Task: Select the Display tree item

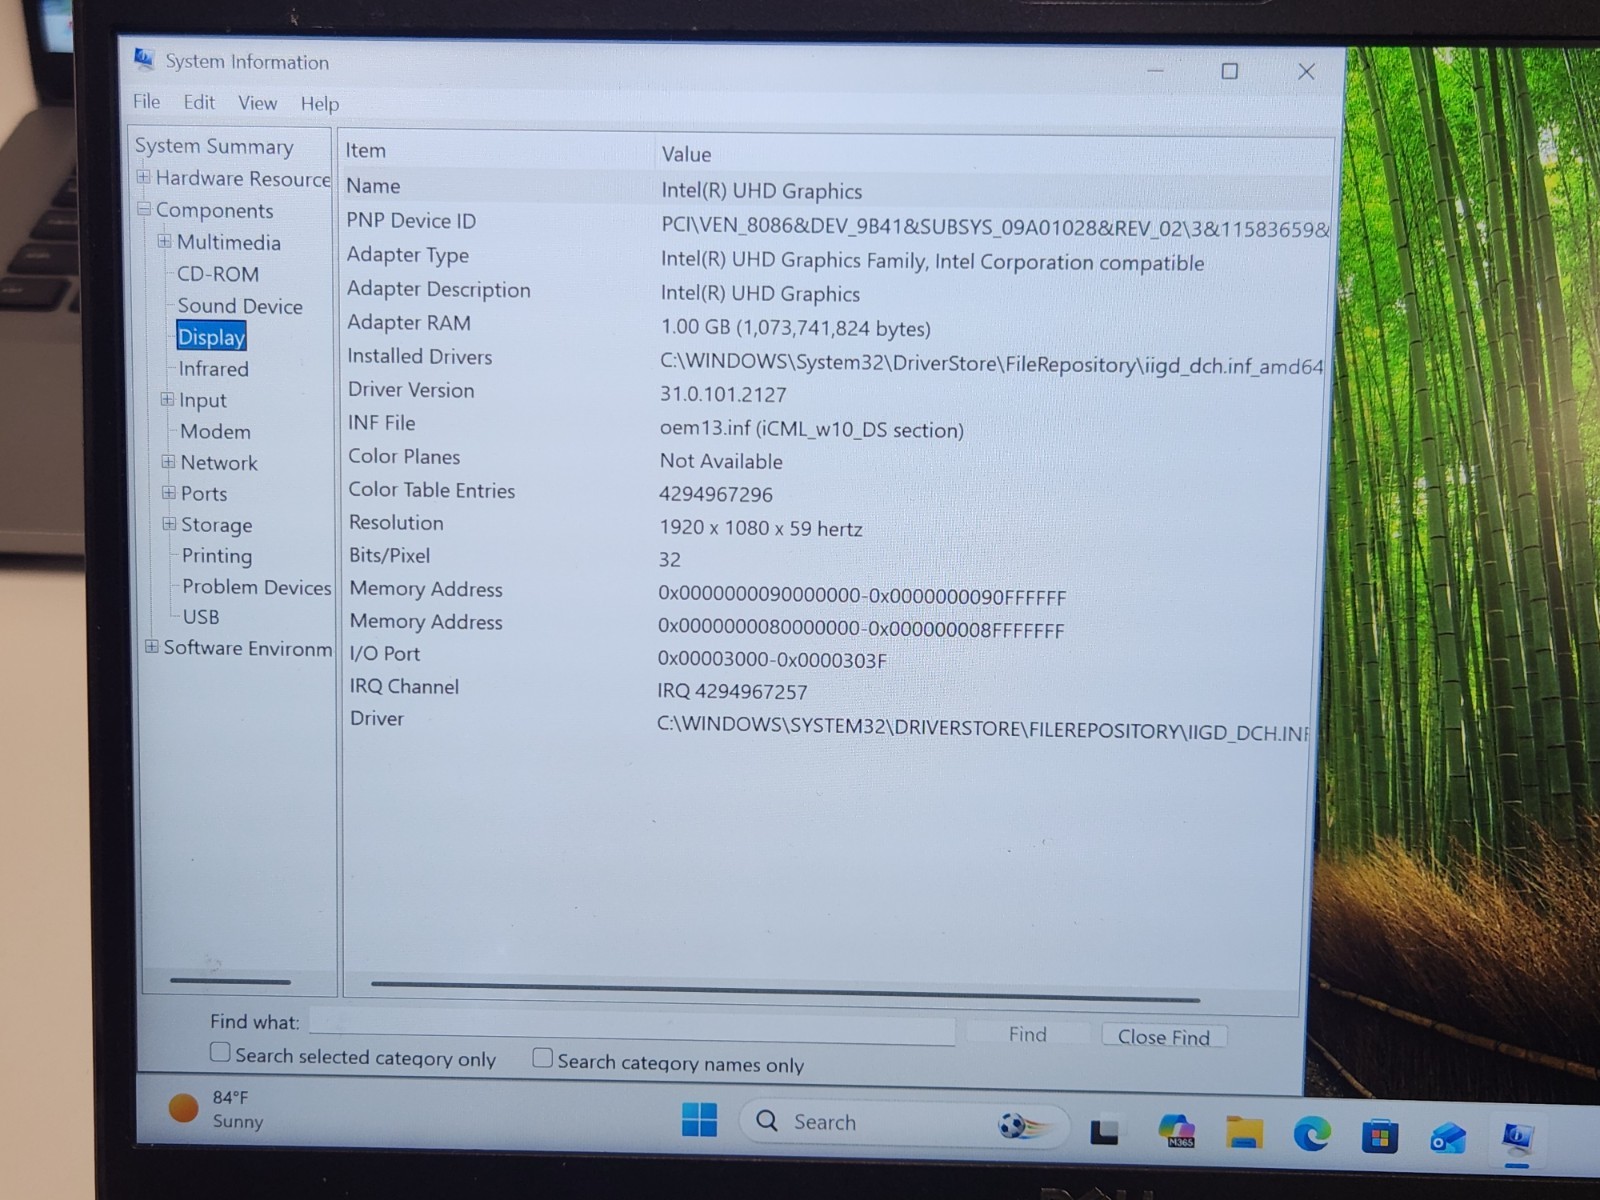Action: click(x=211, y=337)
